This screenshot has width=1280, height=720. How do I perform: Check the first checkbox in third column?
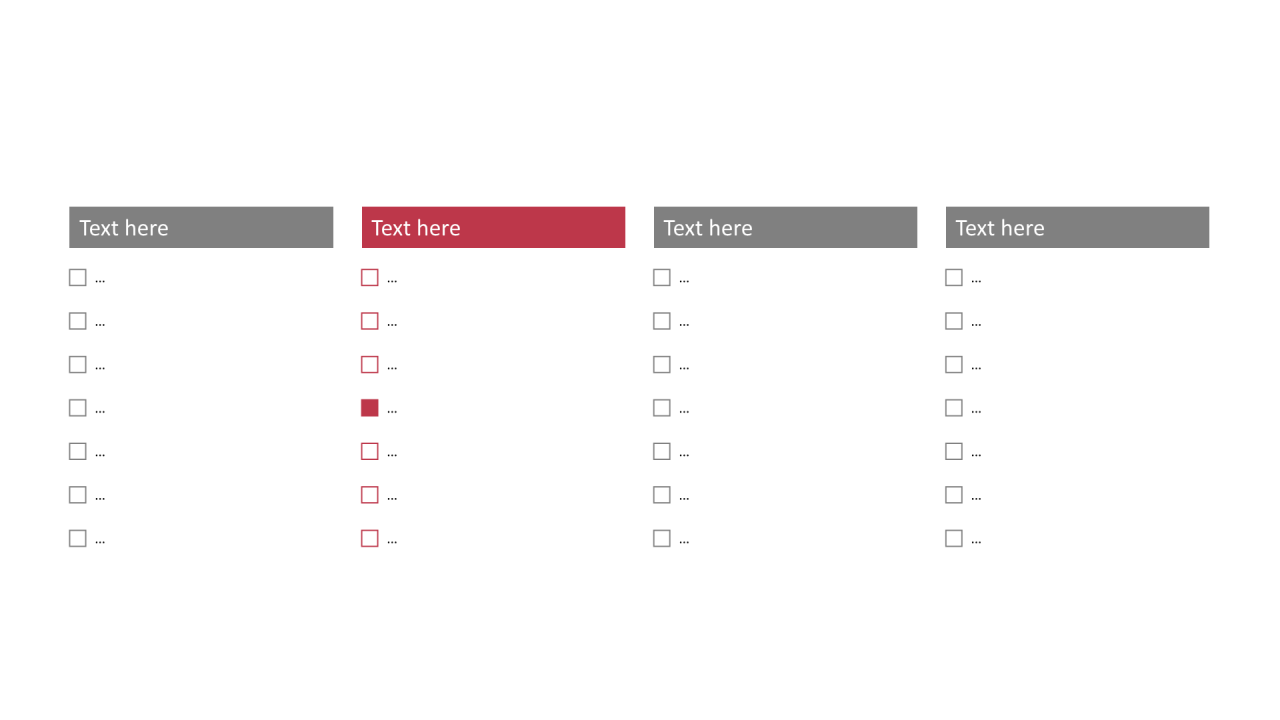click(662, 278)
